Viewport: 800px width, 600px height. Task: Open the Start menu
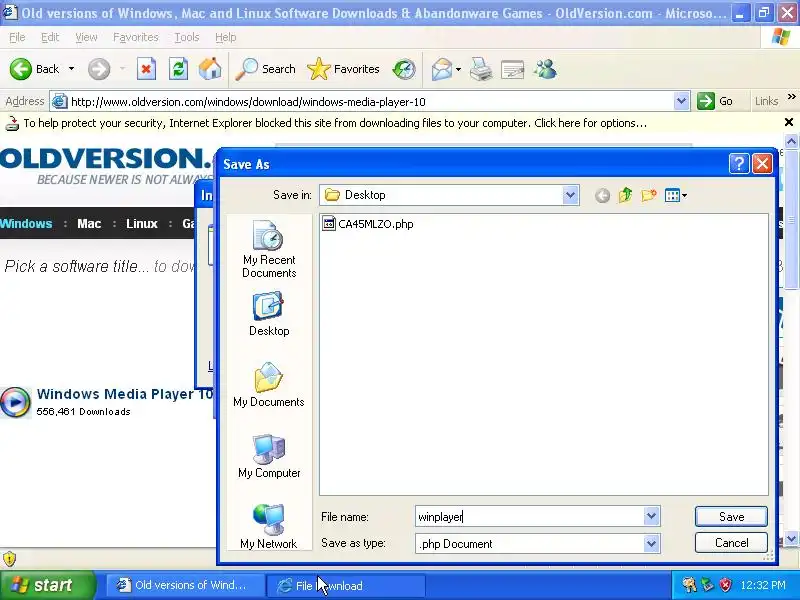tap(47, 585)
